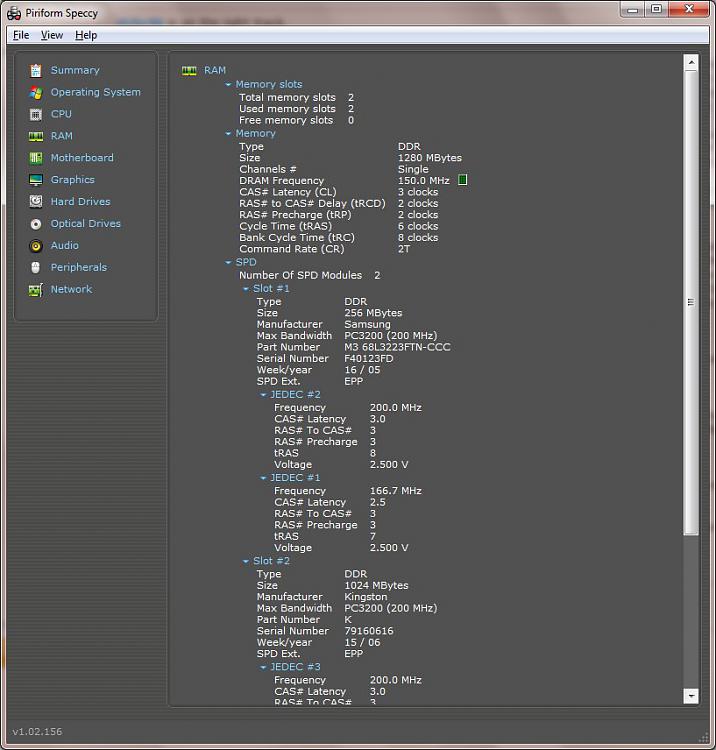This screenshot has width=716, height=750.
Task: Click the Optical Drives disc icon
Action: pos(36,224)
